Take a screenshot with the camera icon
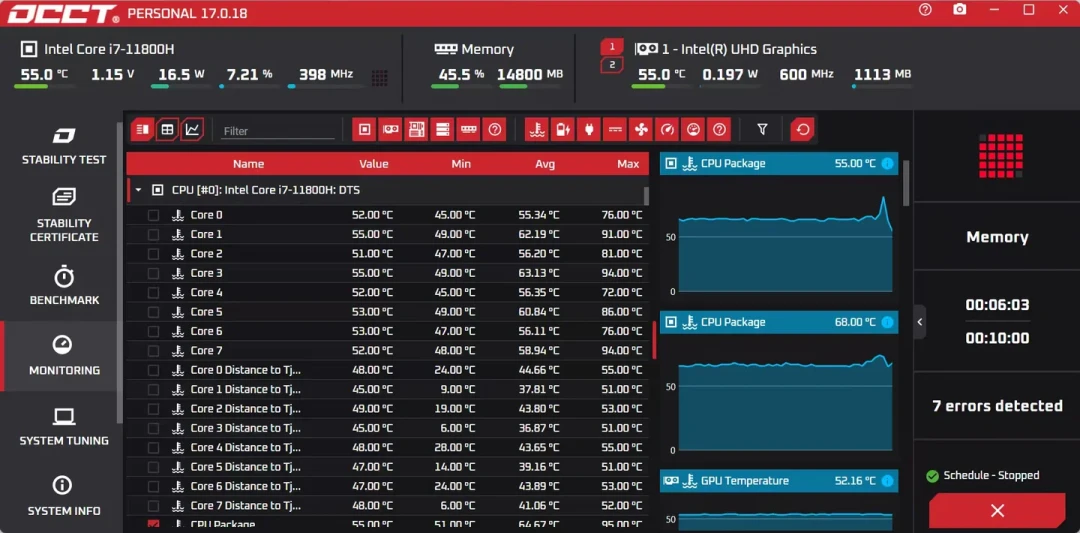The width and height of the screenshot is (1080, 533). 959,10
